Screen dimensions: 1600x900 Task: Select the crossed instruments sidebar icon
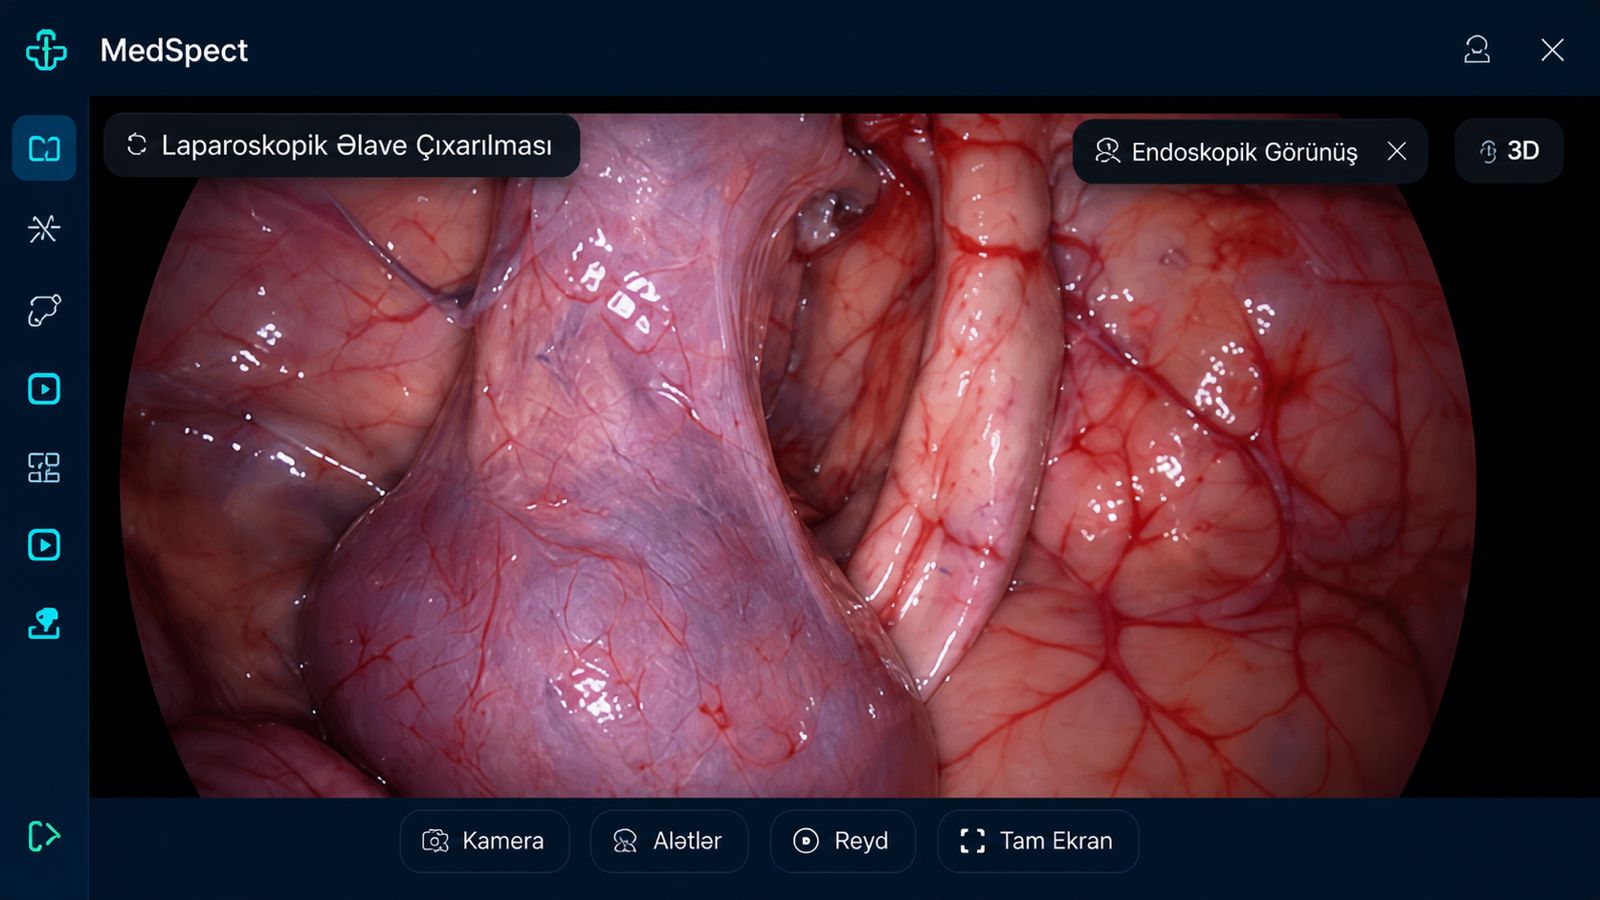(x=44, y=229)
